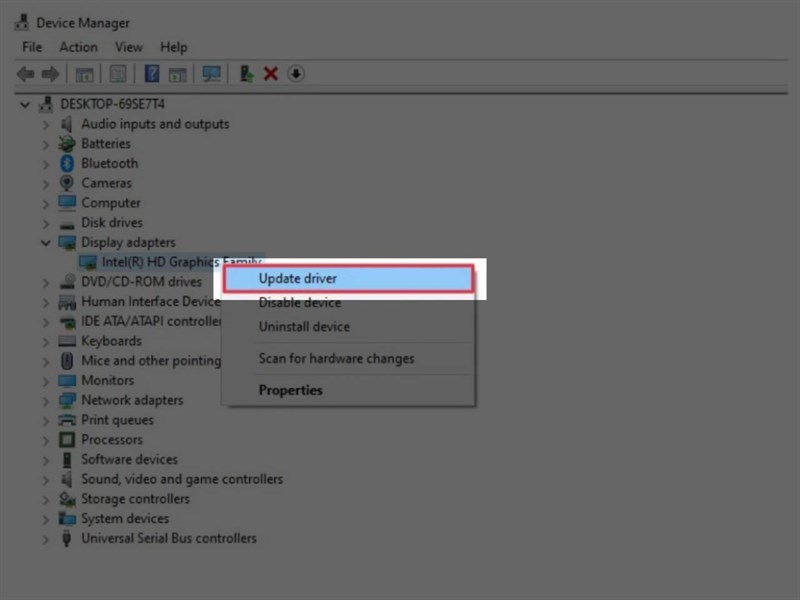Image resolution: width=800 pixels, height=600 pixels.
Task: Open the Action menu
Action: click(x=78, y=46)
